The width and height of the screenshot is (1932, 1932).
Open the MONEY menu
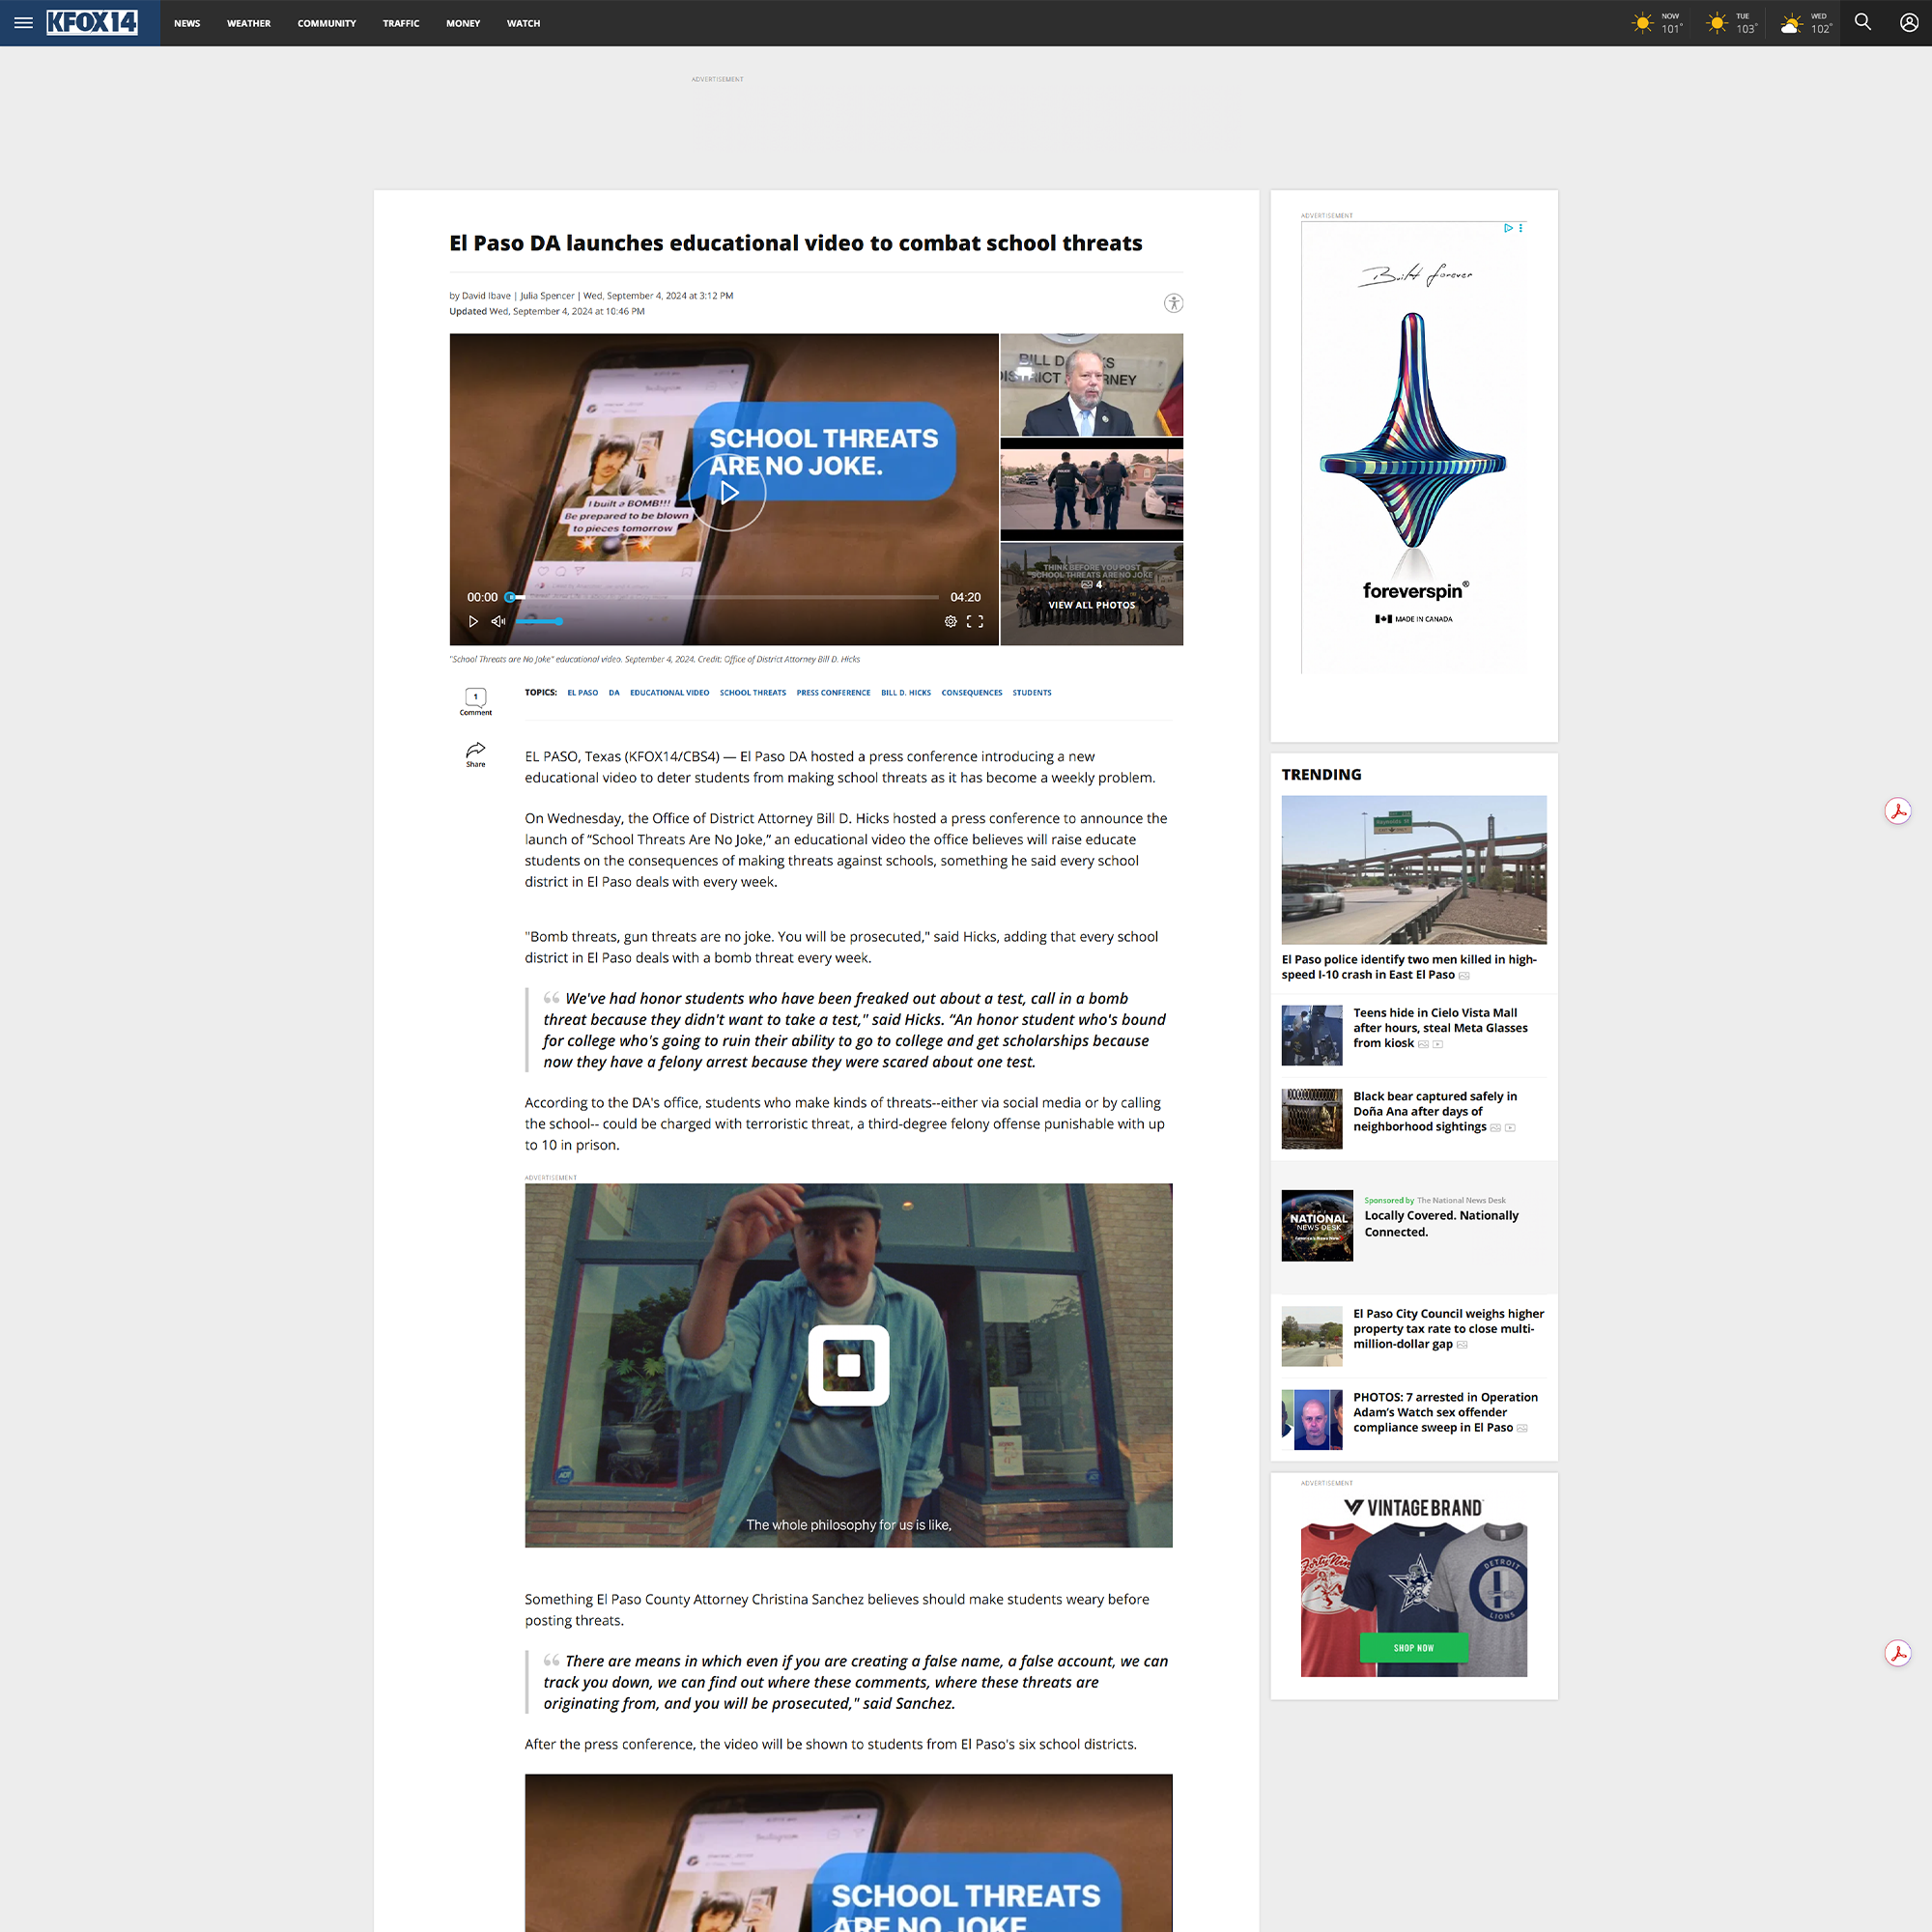pos(463,23)
